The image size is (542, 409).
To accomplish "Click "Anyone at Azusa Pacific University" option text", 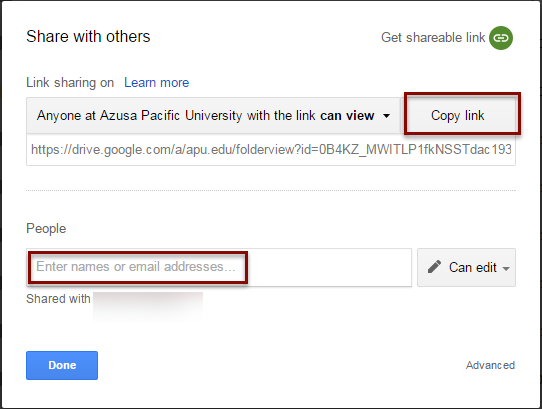I will click(x=140, y=115).
